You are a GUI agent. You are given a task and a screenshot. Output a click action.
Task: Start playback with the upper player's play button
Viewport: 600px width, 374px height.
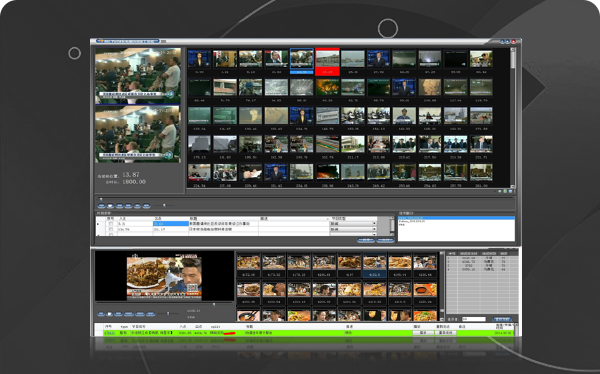coord(110,206)
